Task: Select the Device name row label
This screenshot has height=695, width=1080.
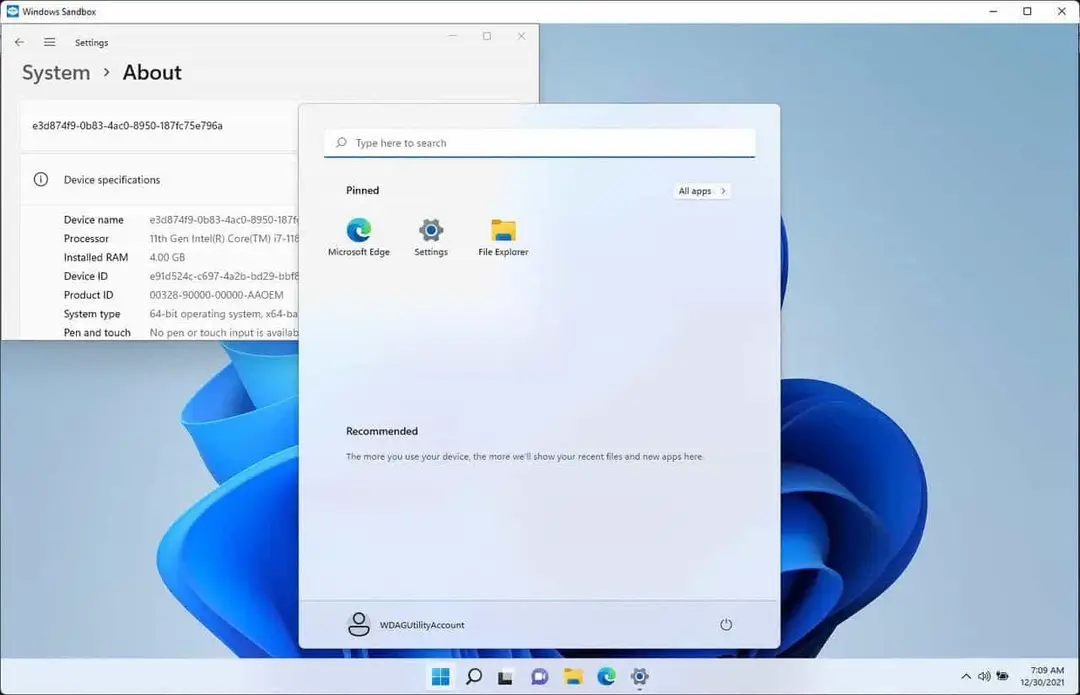Action: [94, 220]
